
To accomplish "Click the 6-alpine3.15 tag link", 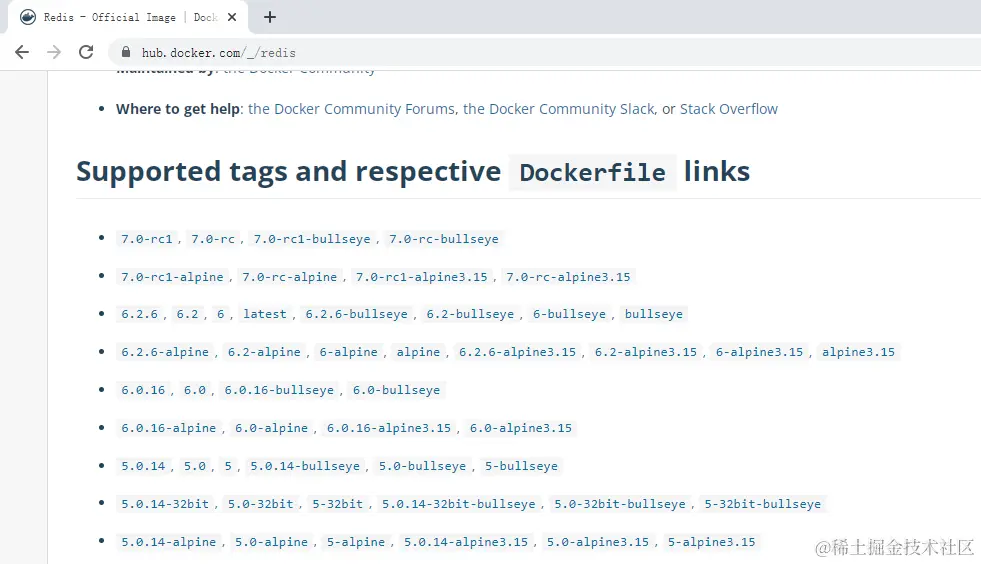I will pyautogui.click(x=759, y=352).
